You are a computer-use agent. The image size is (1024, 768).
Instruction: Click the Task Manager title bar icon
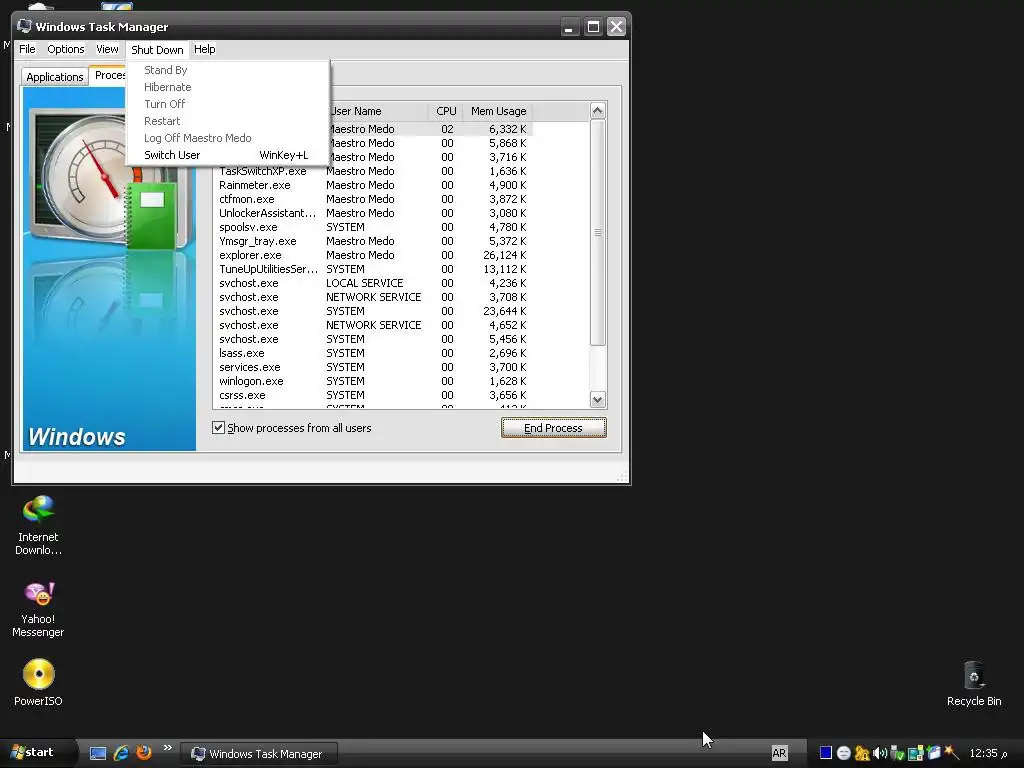[24, 26]
